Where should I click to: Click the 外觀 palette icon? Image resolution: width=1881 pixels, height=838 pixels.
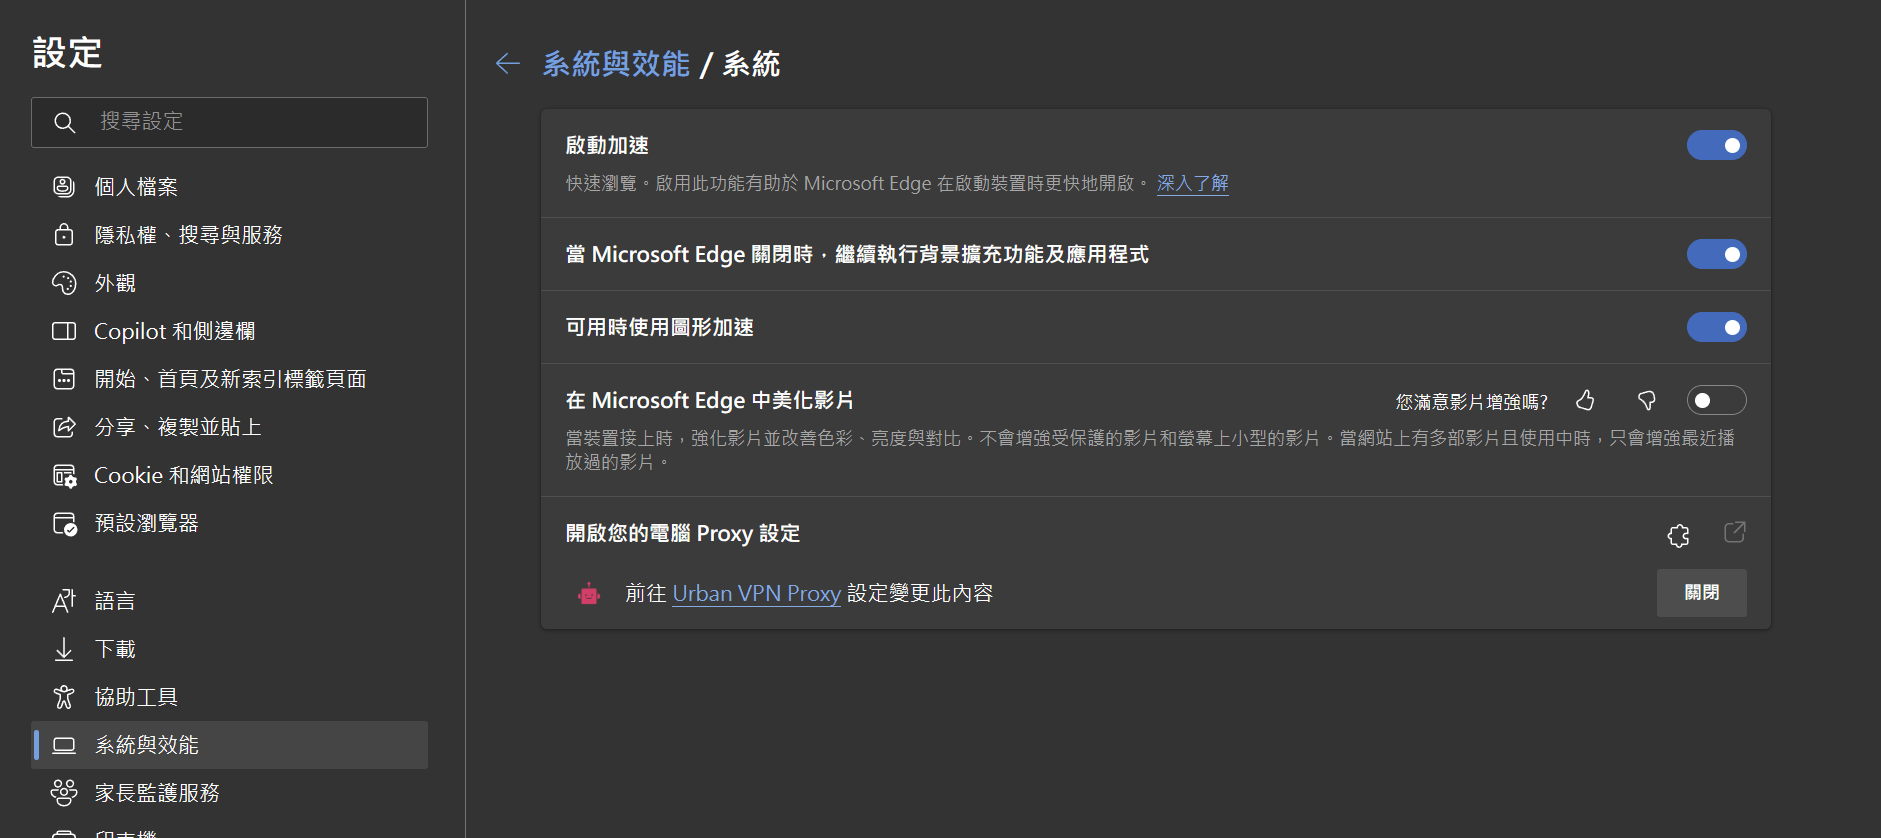pyautogui.click(x=64, y=283)
